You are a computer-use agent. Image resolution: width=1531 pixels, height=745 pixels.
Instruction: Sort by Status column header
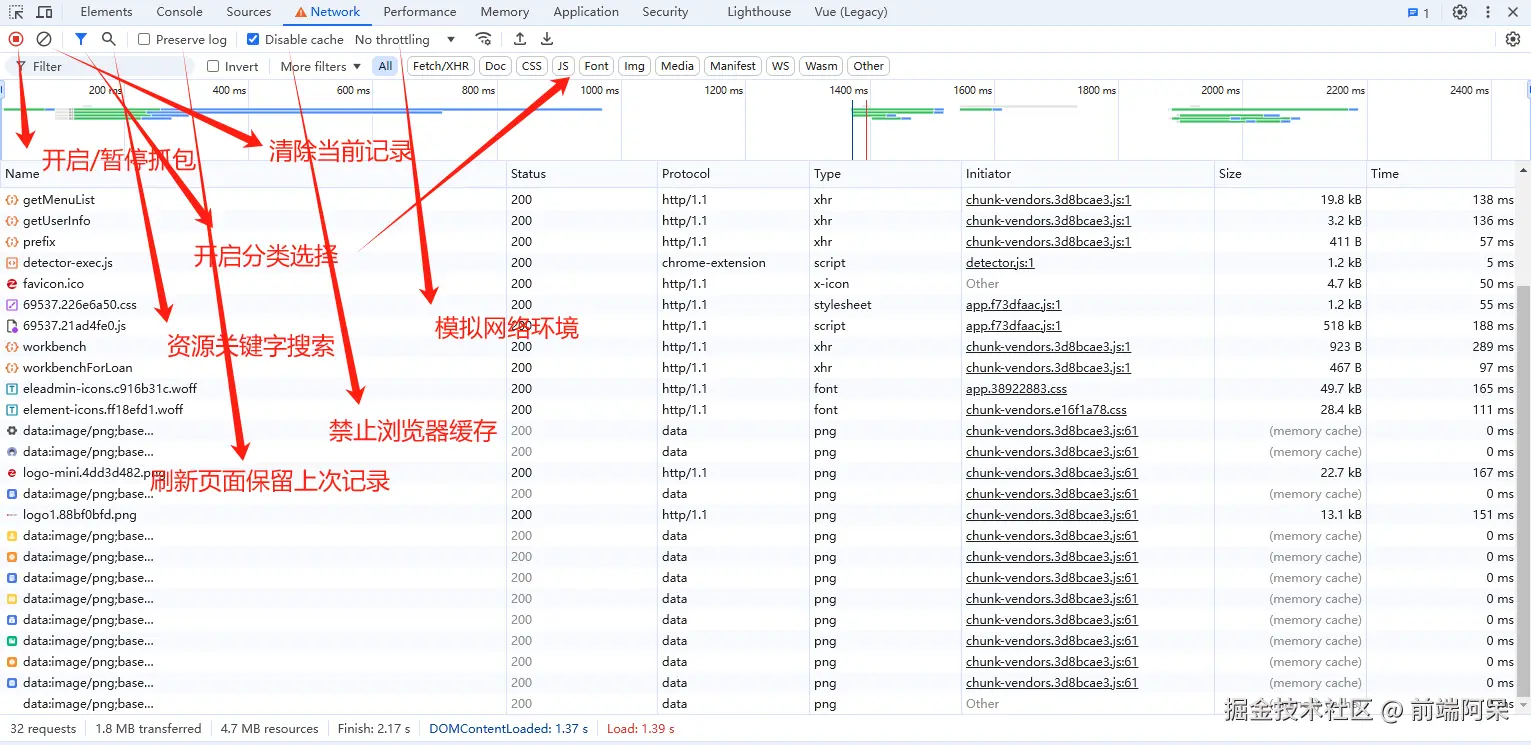click(x=582, y=173)
